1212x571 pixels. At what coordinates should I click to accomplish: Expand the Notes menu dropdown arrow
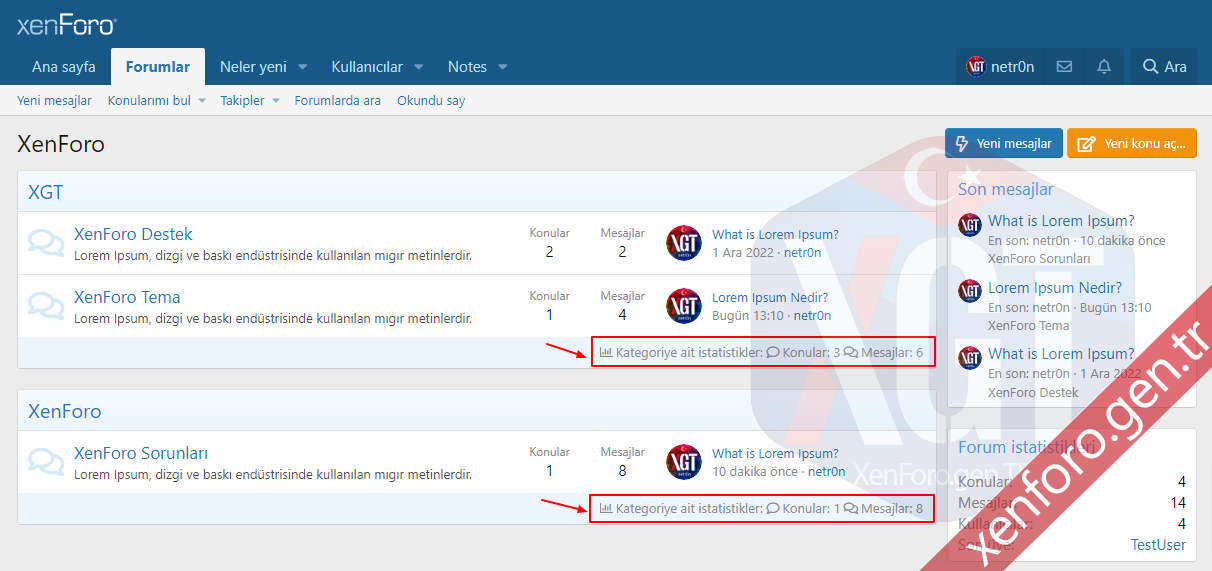[503, 67]
